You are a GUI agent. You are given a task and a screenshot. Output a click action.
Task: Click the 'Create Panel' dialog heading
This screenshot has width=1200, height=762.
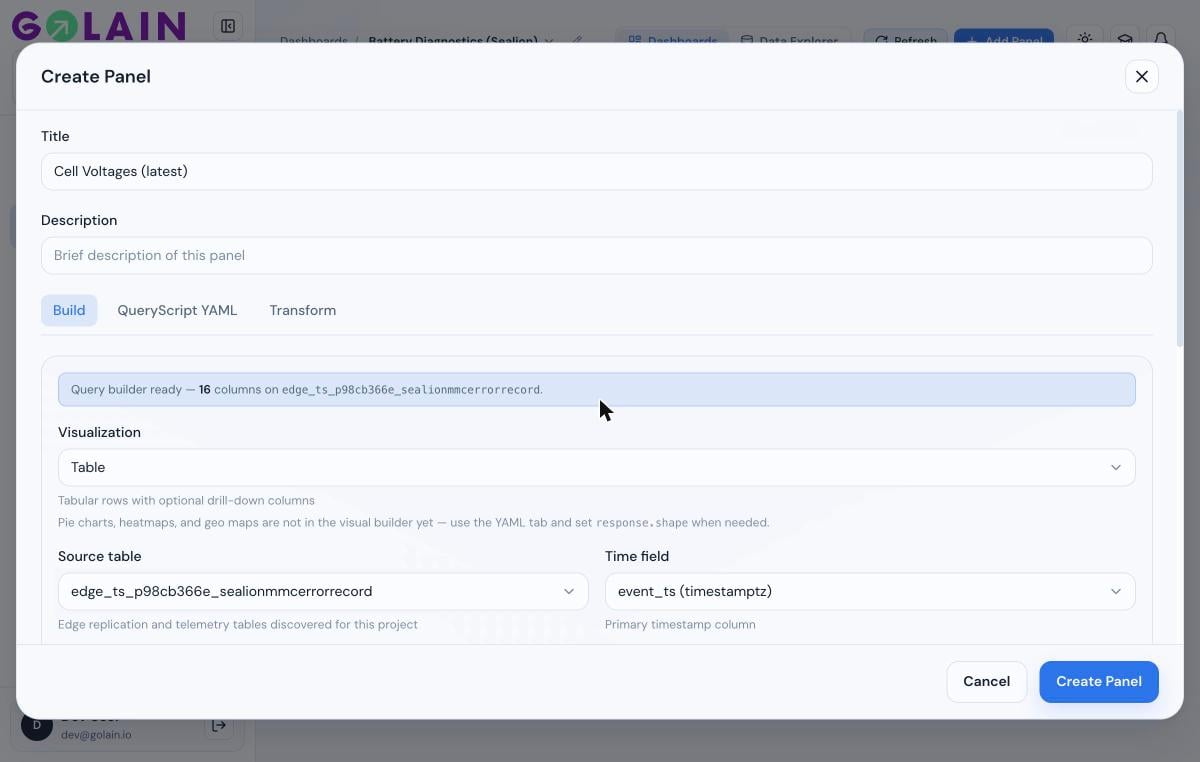pyautogui.click(x=96, y=76)
